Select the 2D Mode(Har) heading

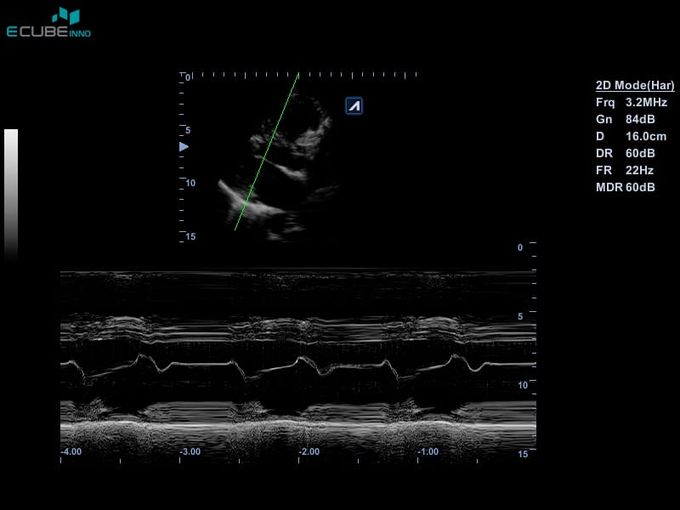(x=634, y=86)
